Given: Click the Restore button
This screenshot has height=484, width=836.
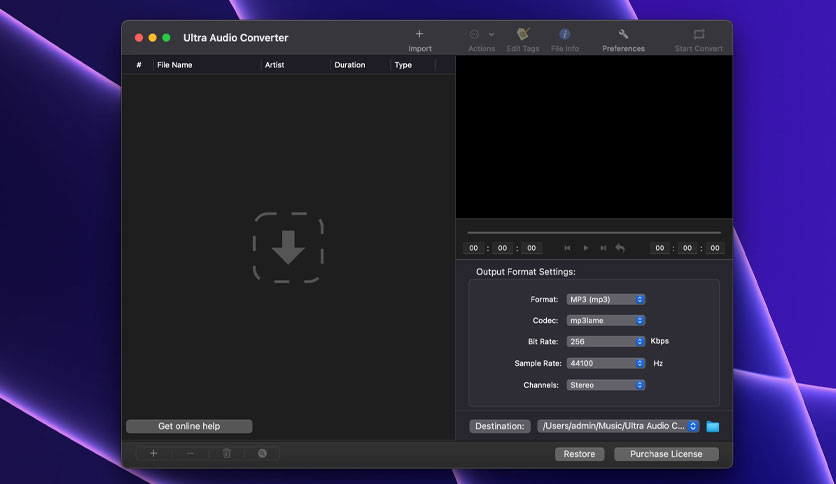Looking at the screenshot, I should tap(579, 454).
